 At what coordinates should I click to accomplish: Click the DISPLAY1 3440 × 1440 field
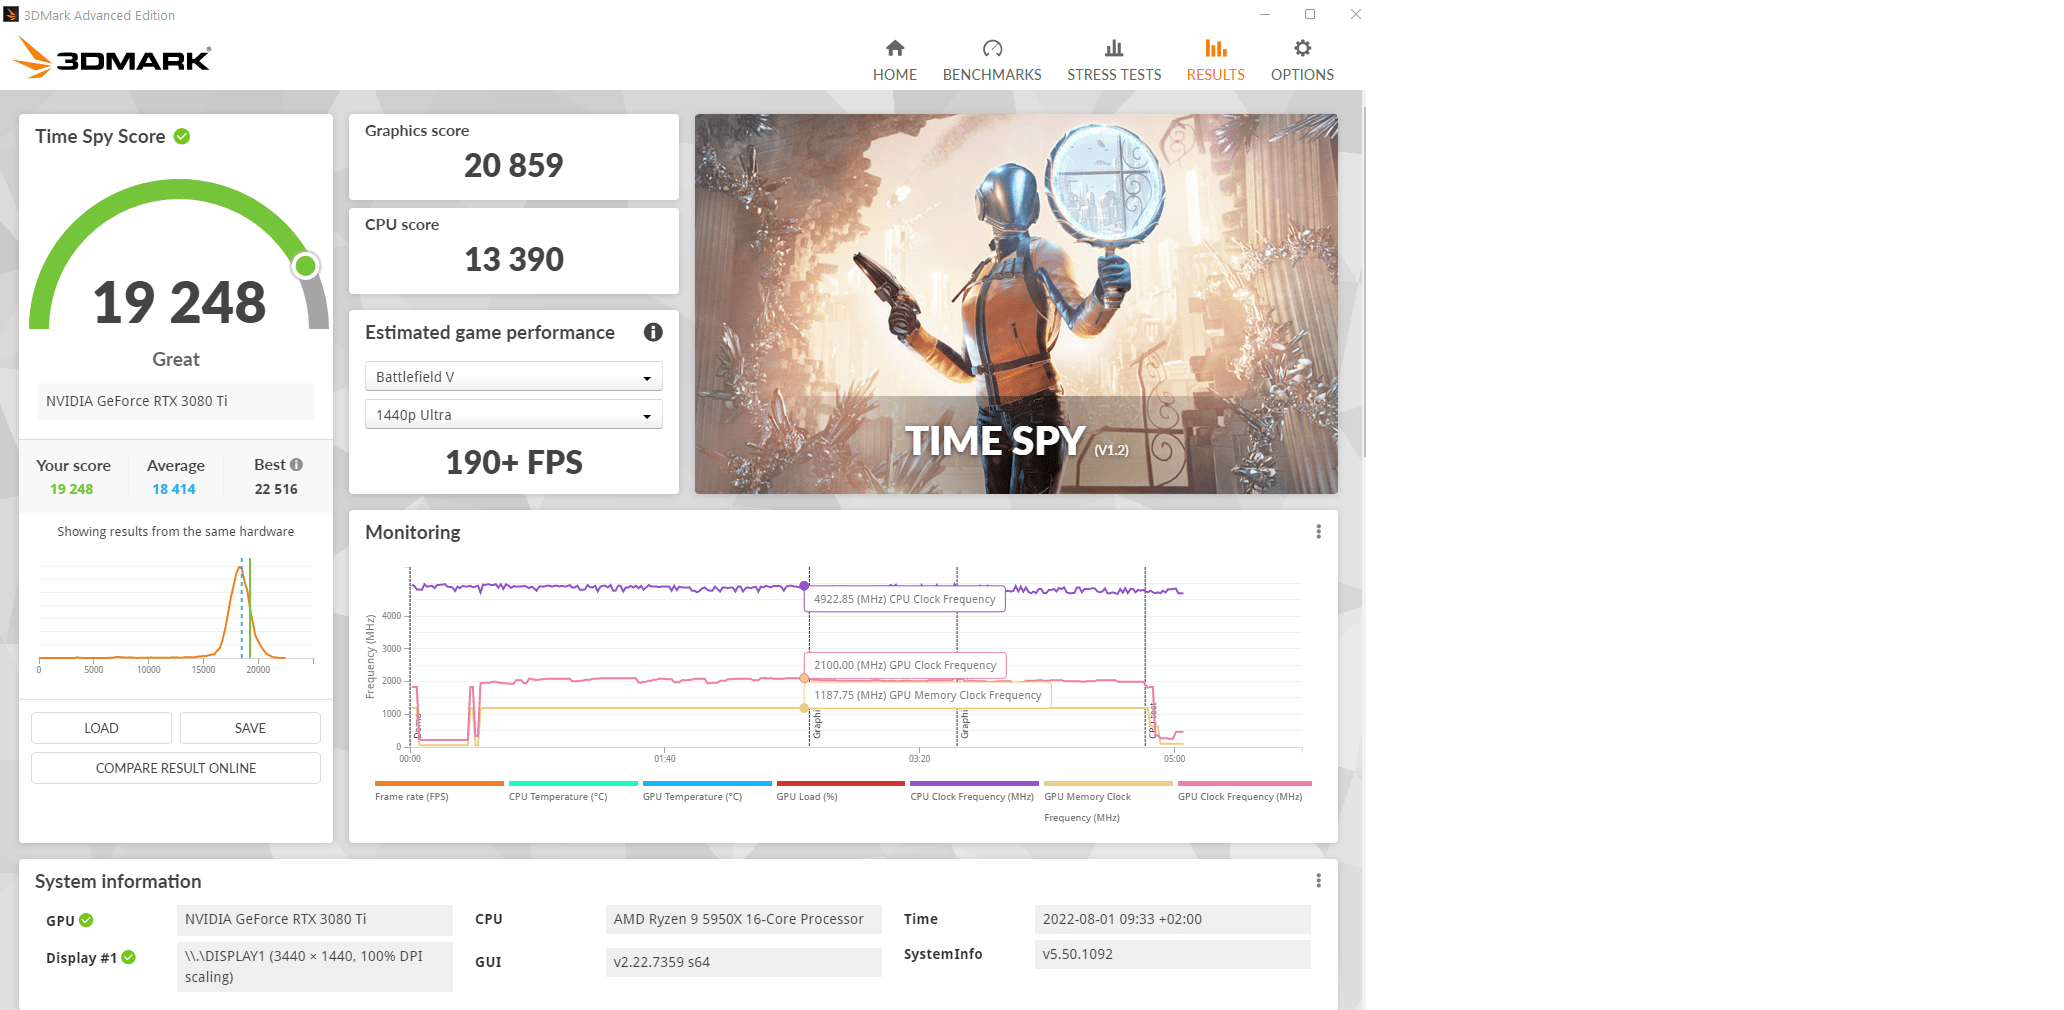(x=315, y=967)
